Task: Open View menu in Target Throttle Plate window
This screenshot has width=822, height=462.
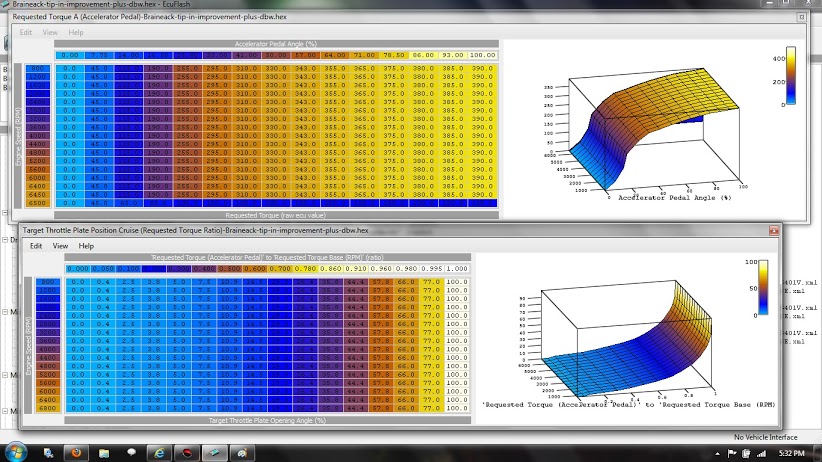Action: [60, 245]
